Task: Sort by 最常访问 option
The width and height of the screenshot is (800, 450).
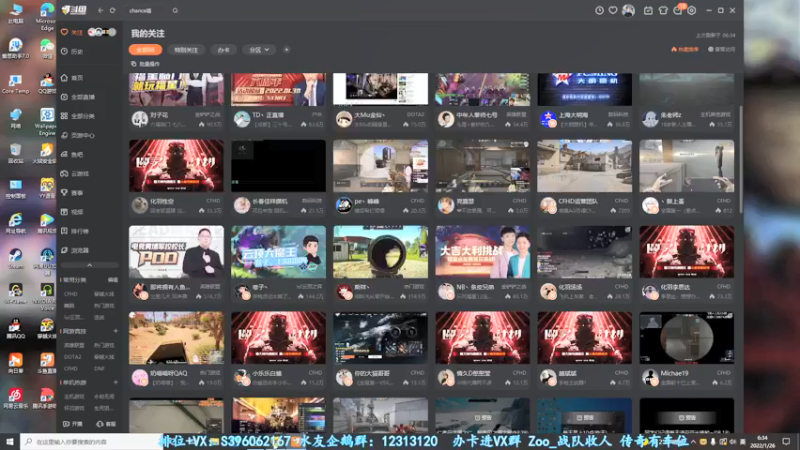Action: pos(721,49)
